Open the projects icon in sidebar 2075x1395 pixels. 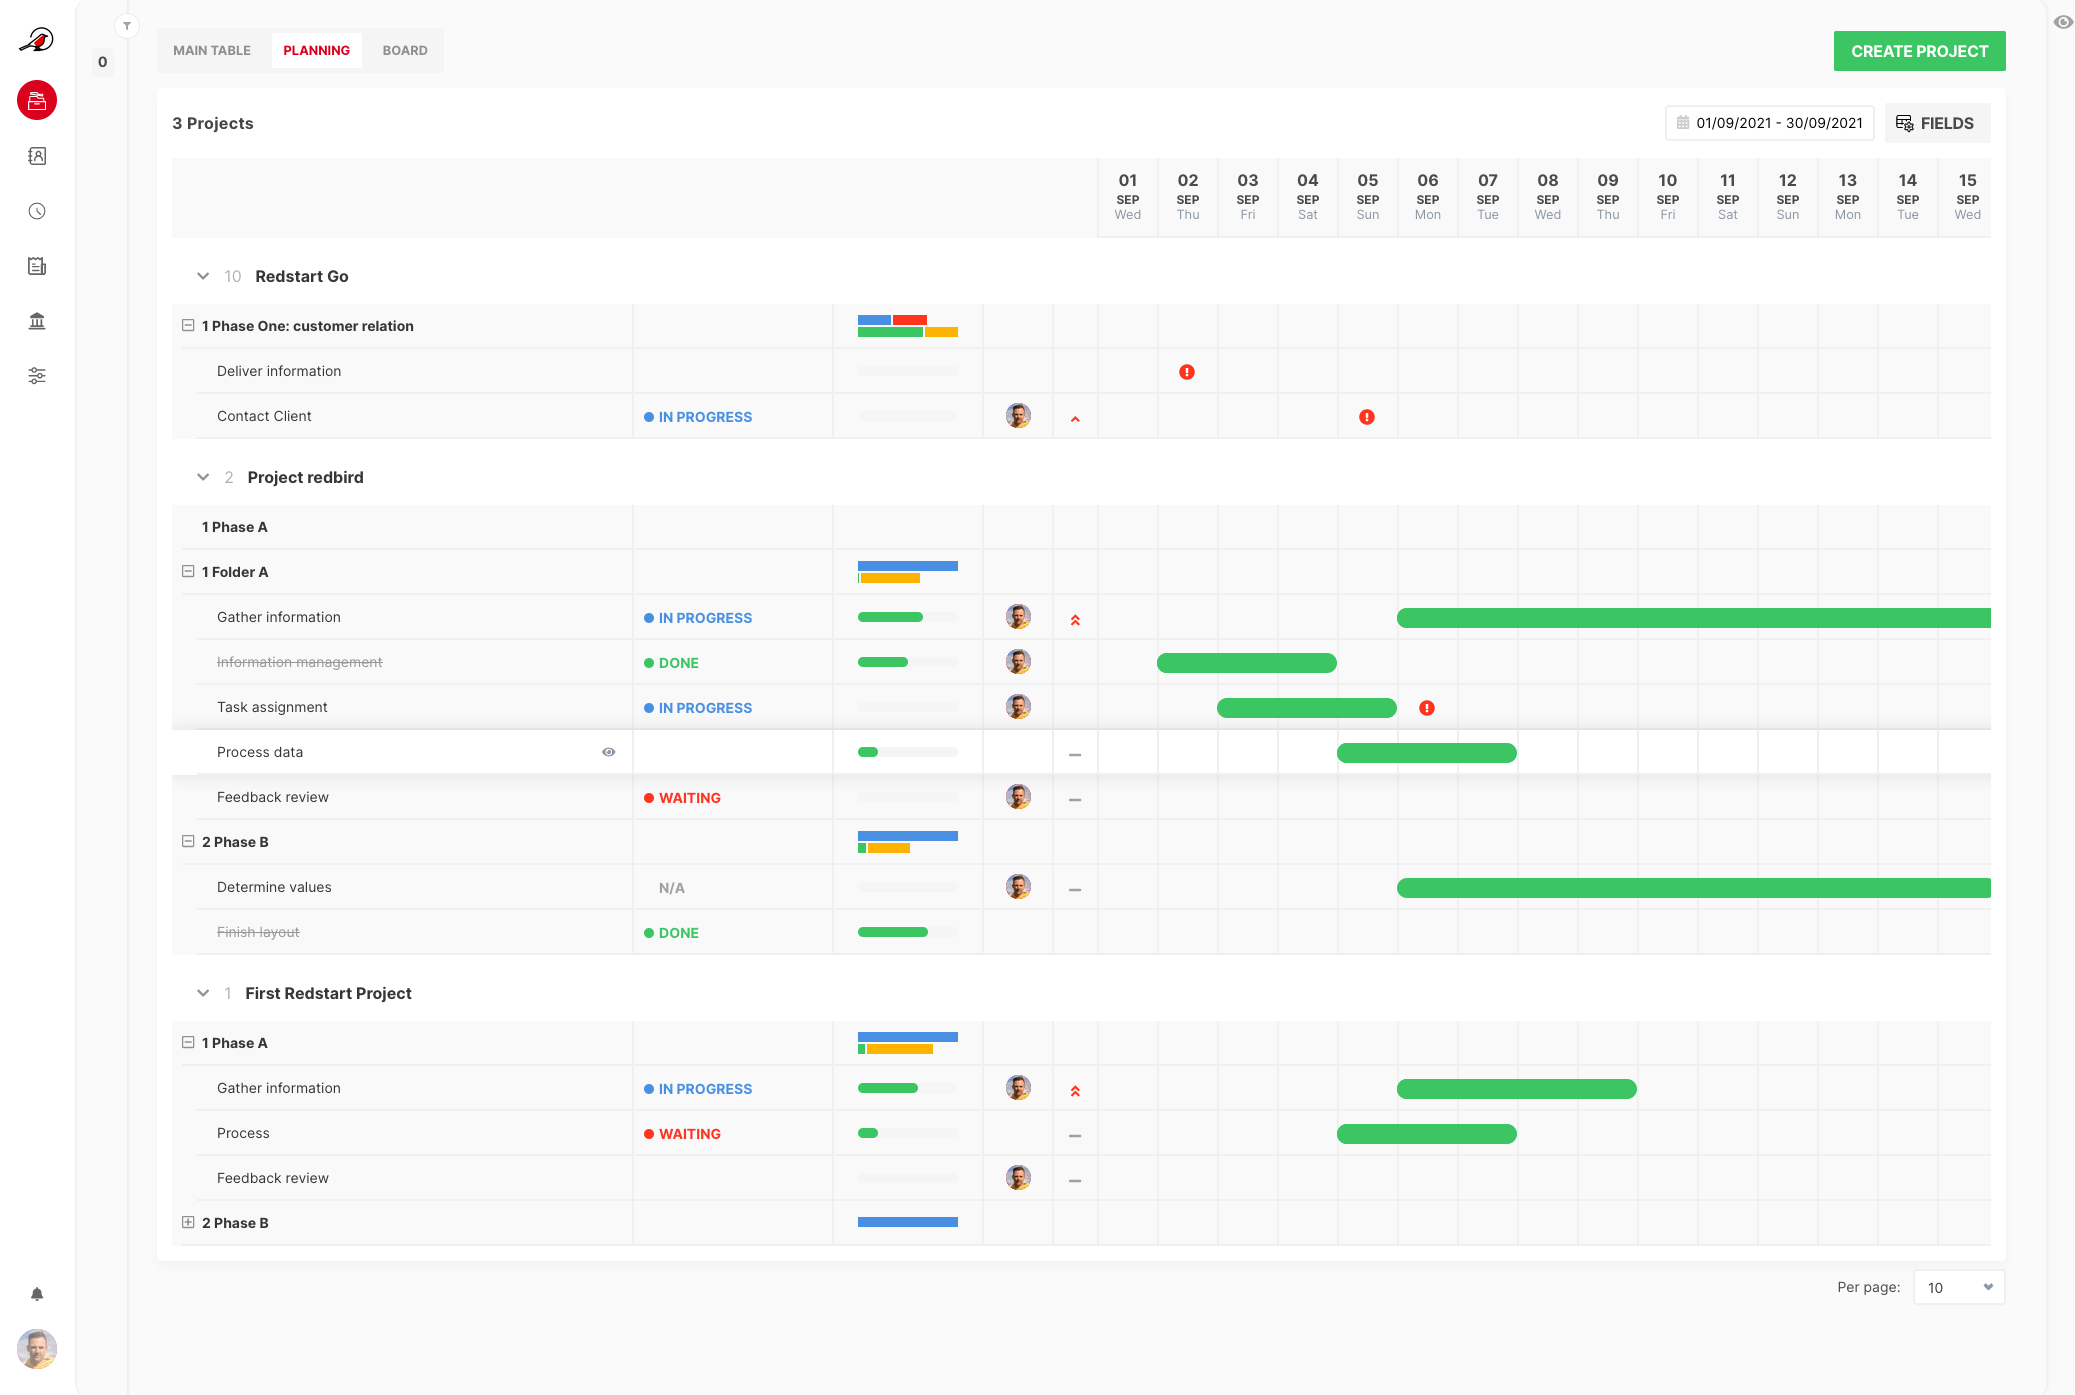coord(37,100)
